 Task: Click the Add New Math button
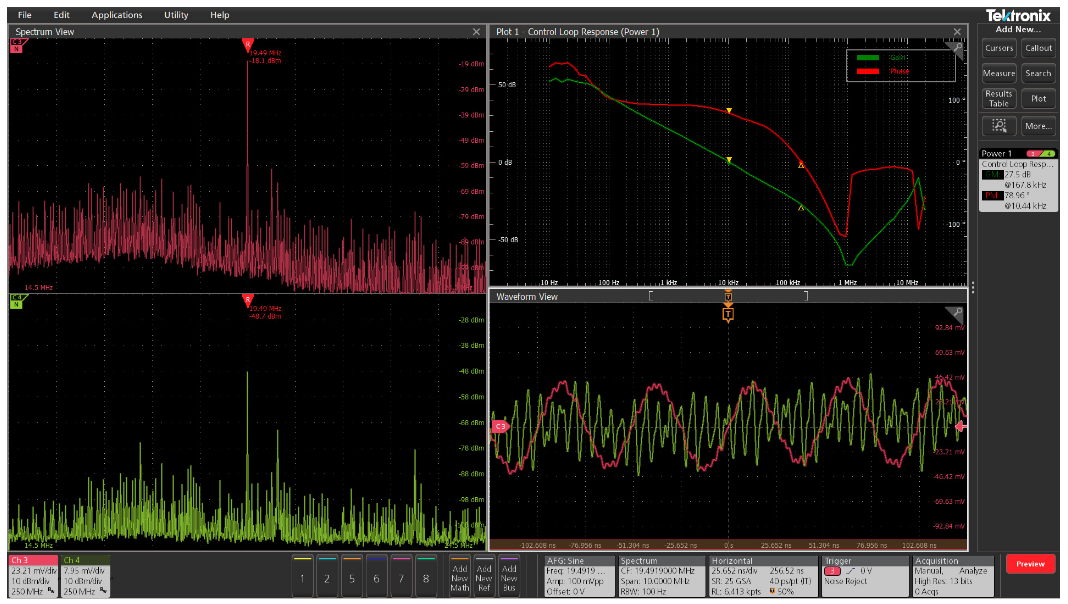459,575
